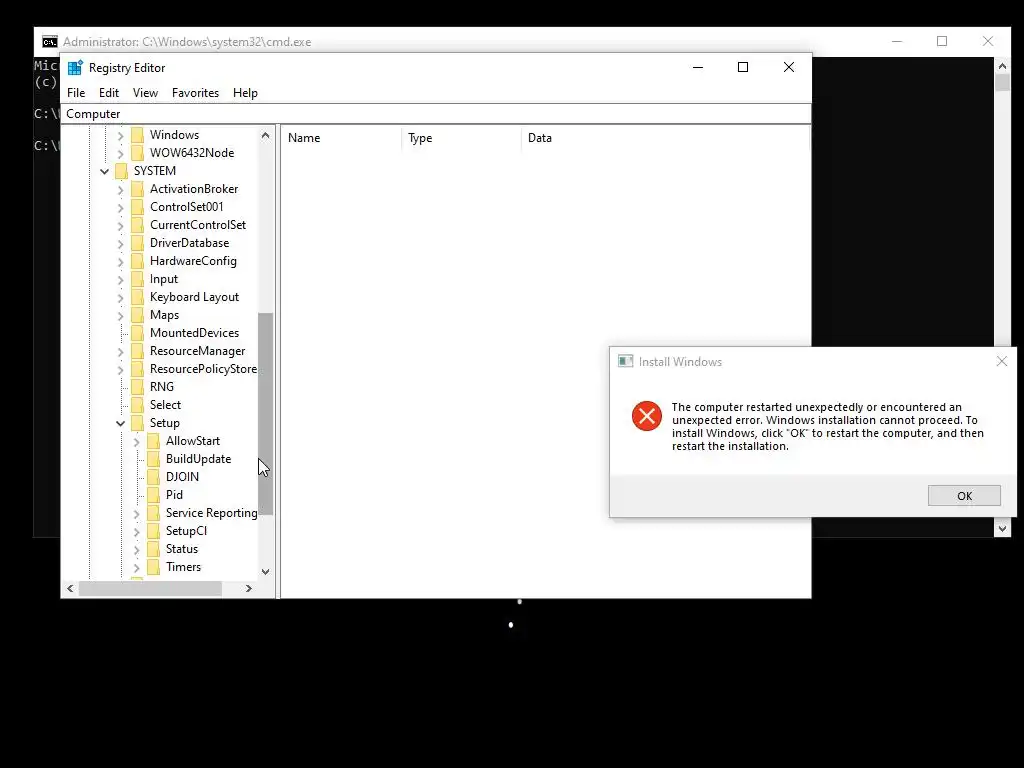Open the Favorites menu
Viewport: 1024px width, 768px height.
[195, 93]
